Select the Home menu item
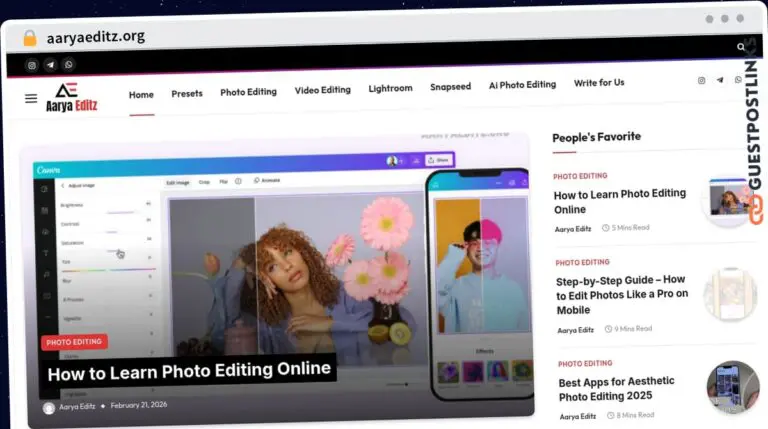The height and width of the screenshot is (429, 768). (141, 94)
